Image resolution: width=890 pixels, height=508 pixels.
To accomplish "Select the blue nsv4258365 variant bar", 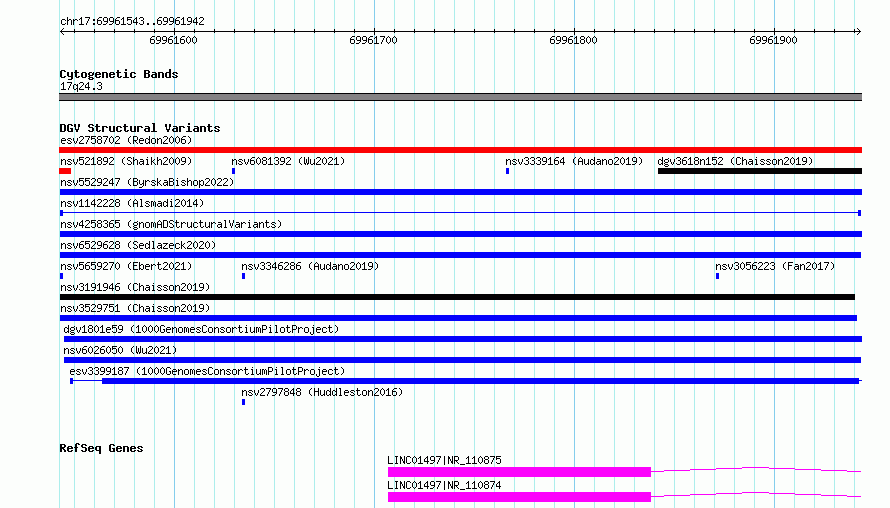I will click(x=460, y=234).
